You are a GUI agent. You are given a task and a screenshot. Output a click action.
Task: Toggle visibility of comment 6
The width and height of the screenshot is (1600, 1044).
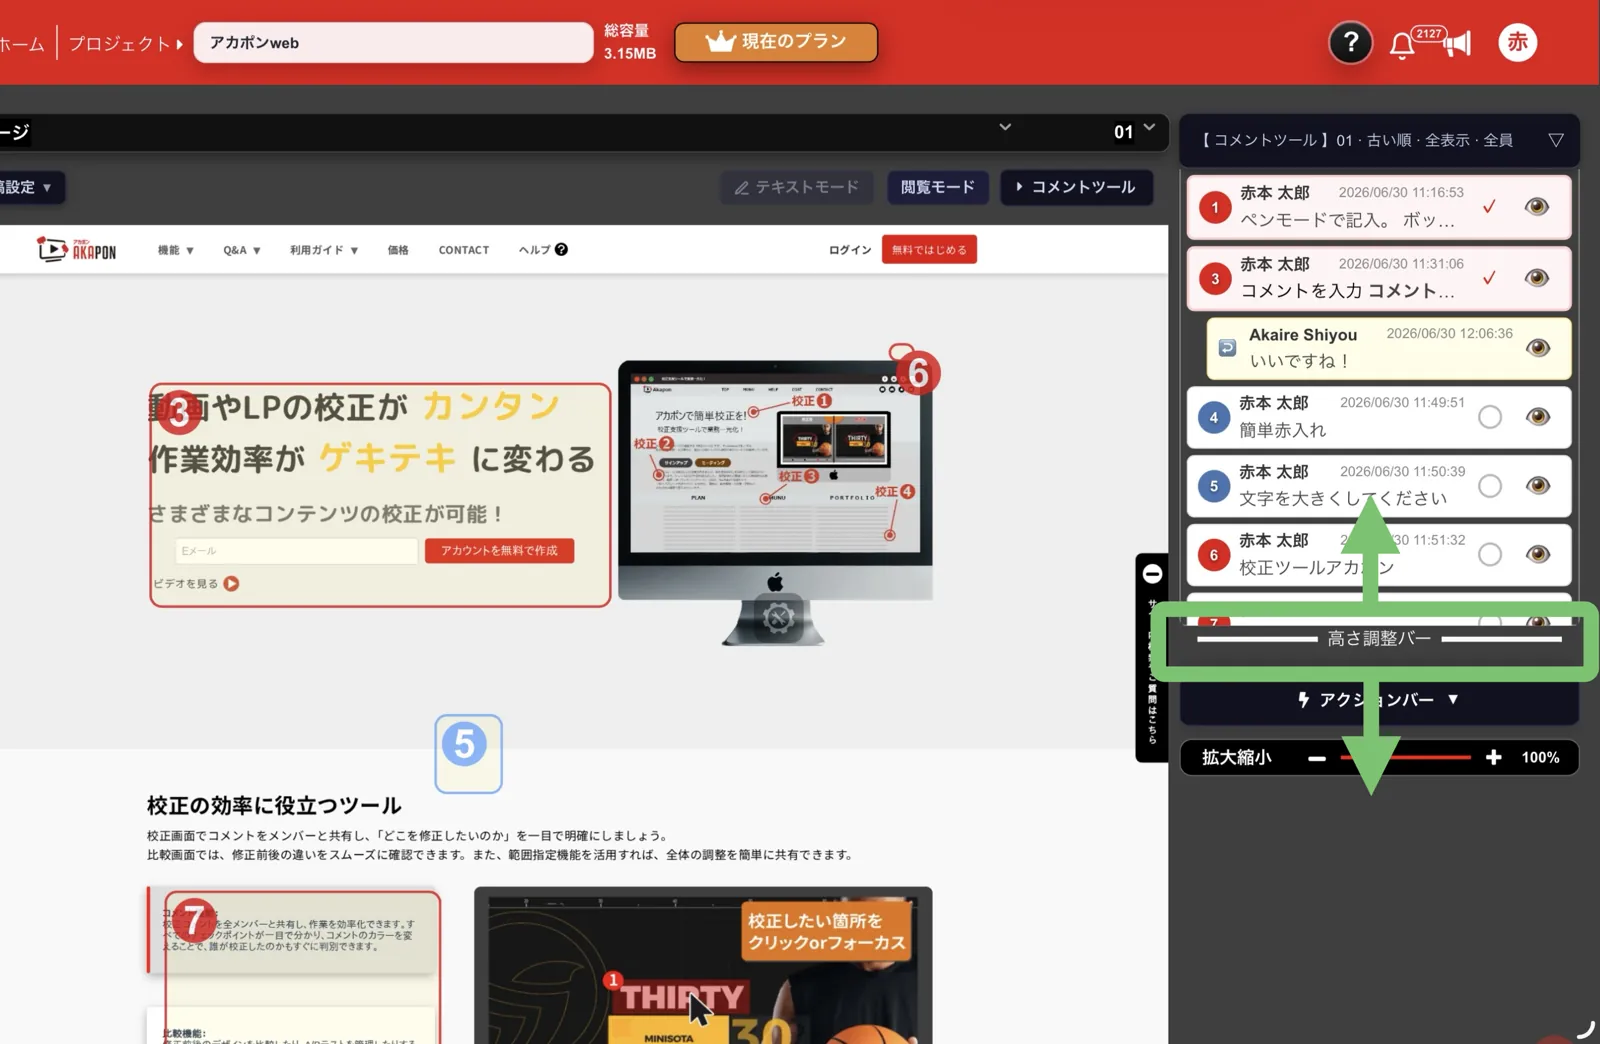(1538, 554)
